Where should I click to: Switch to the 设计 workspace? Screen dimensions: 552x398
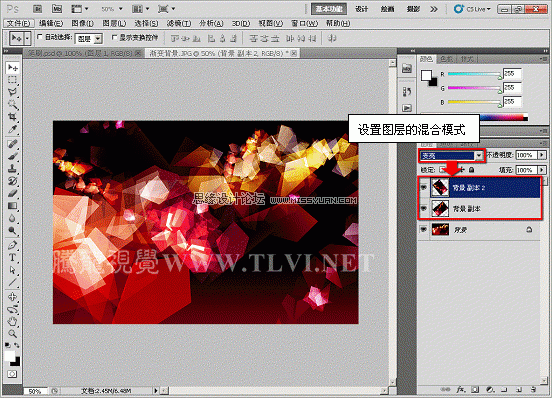click(362, 9)
